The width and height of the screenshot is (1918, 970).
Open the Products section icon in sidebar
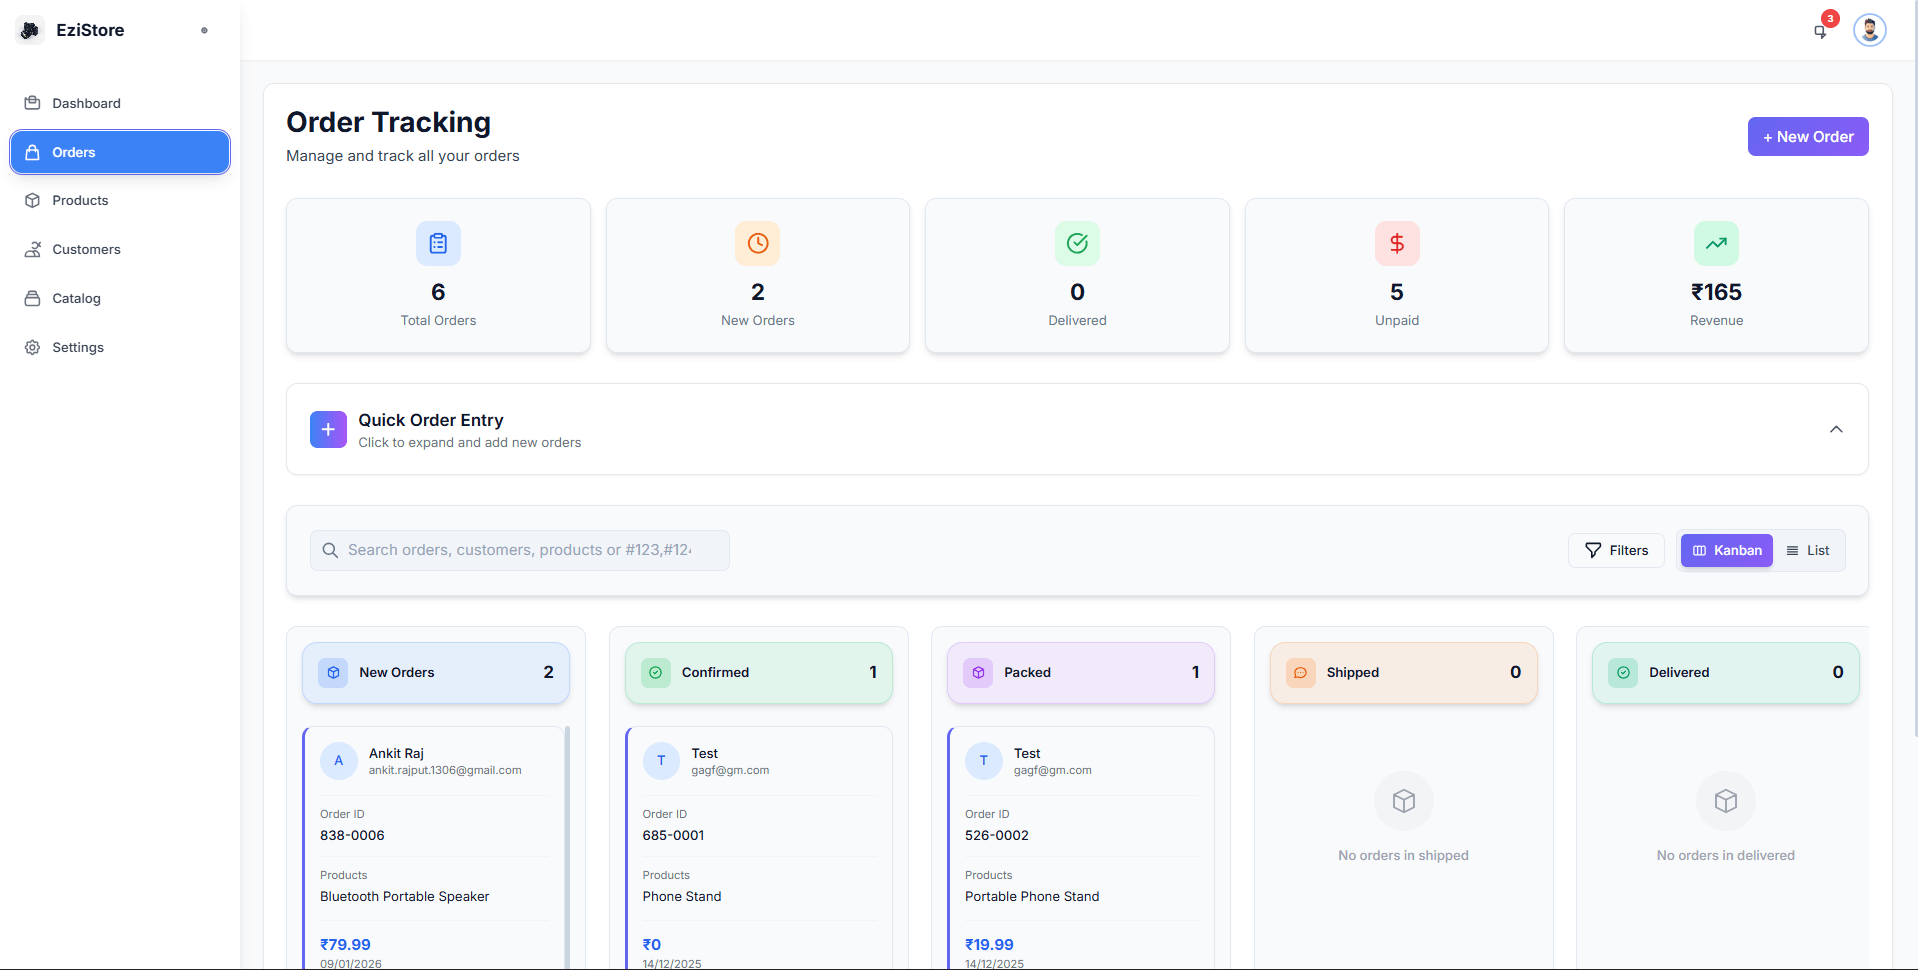[x=33, y=200]
